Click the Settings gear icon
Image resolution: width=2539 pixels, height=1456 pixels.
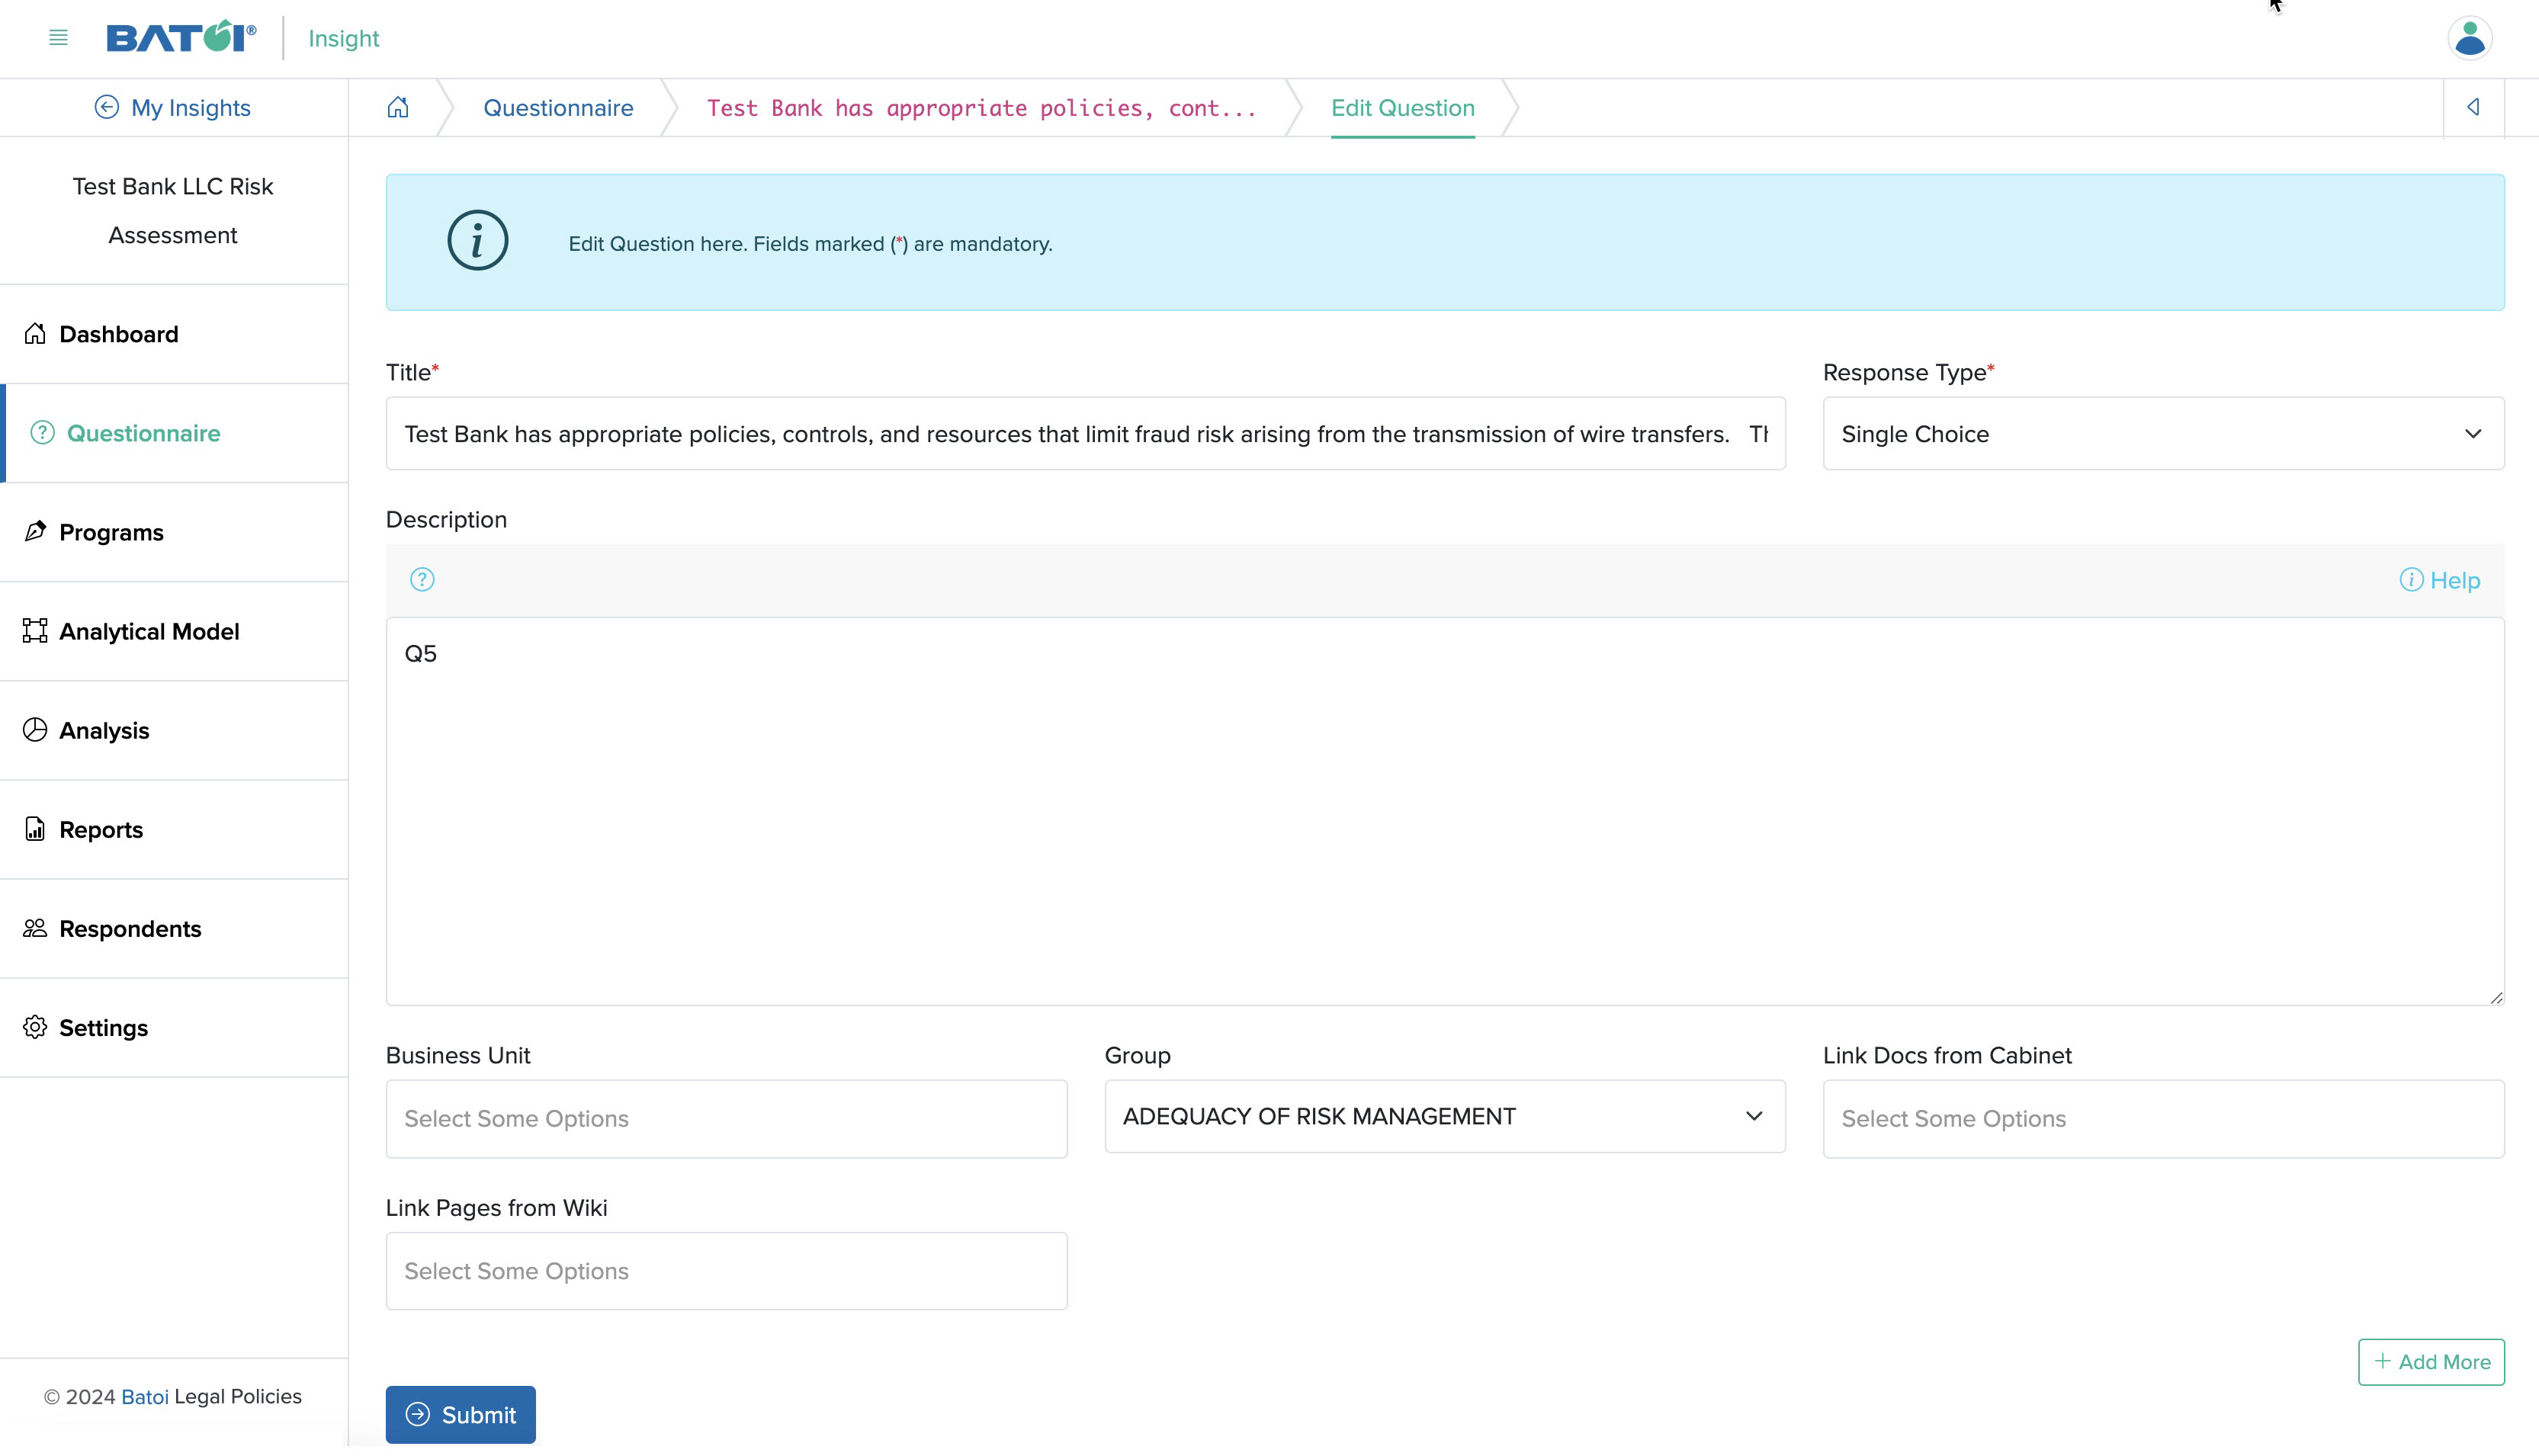click(35, 1027)
